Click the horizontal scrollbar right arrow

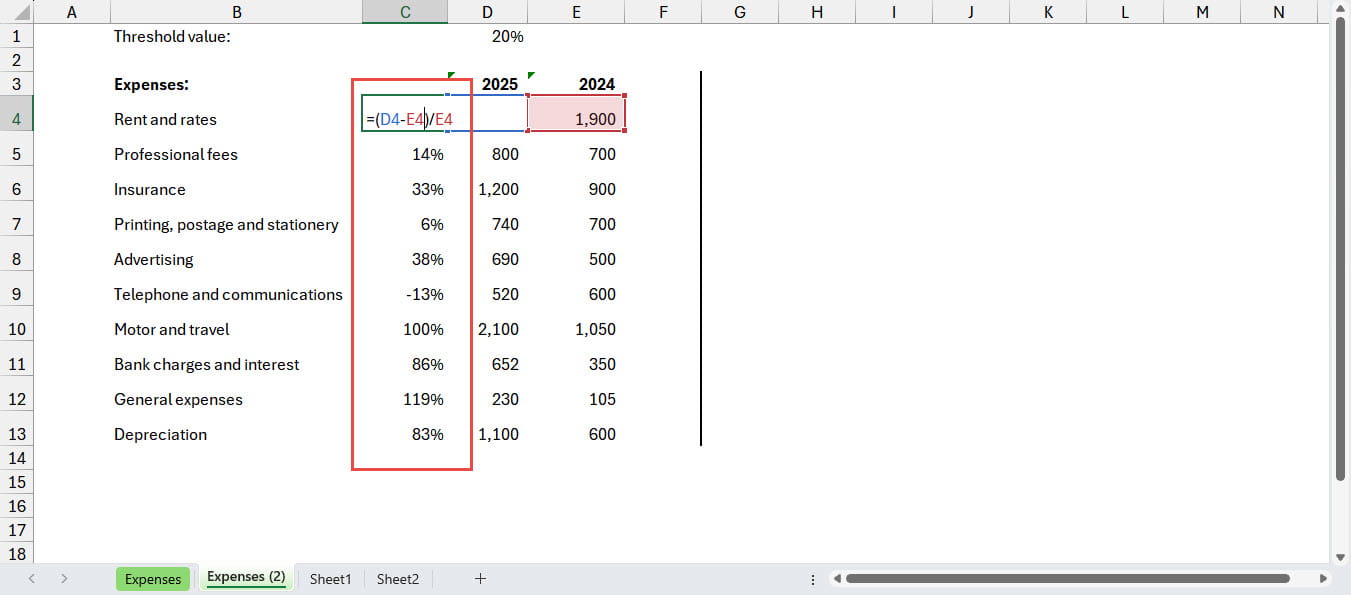(x=1323, y=578)
